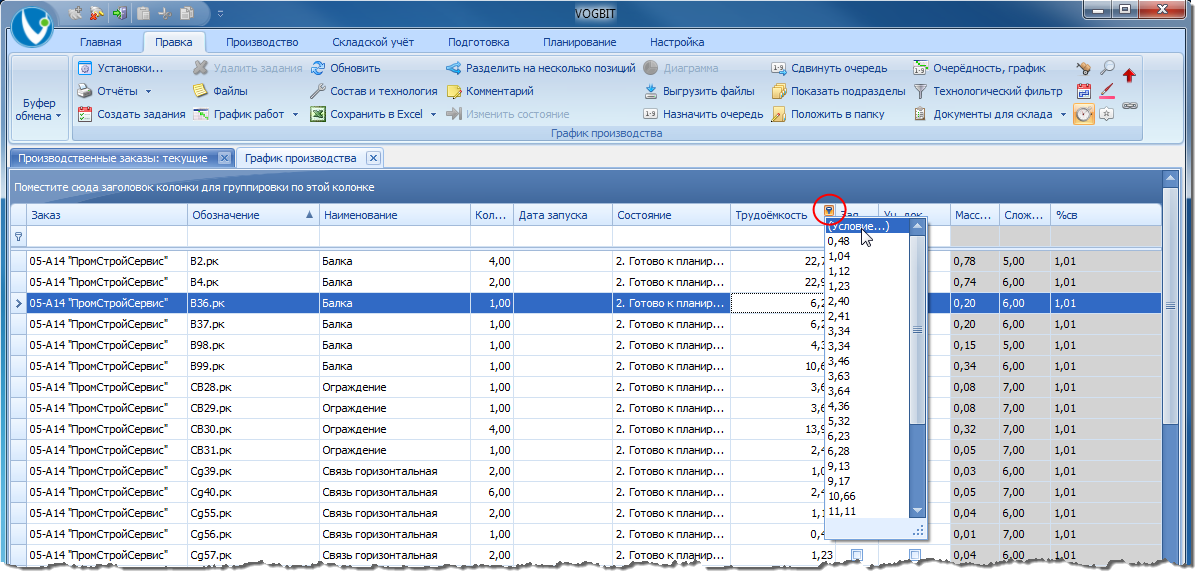Tick the right checkbox in last visible row
1200x575 pixels.
pos(915,555)
